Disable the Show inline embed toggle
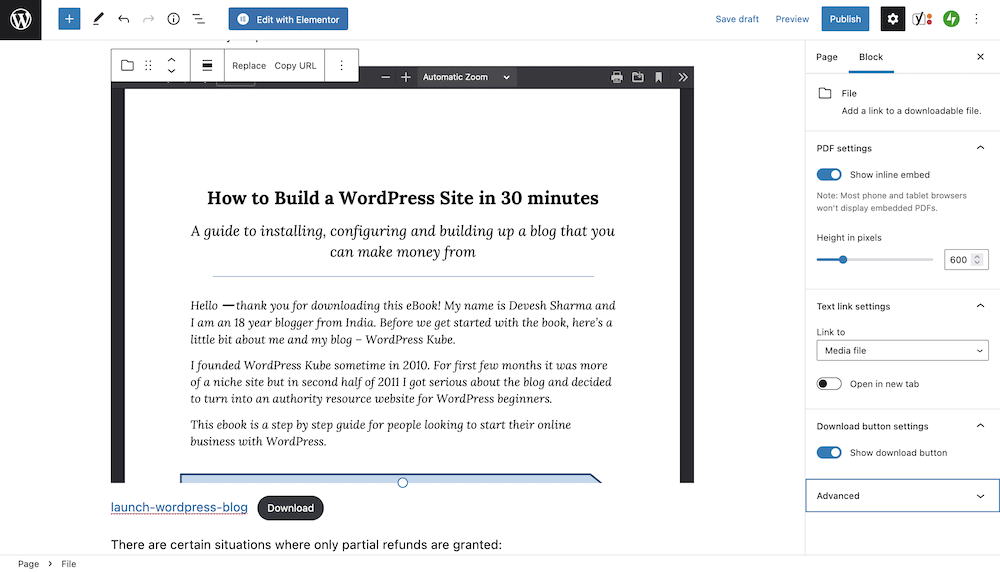This screenshot has height=572, width=1000. 829,175
